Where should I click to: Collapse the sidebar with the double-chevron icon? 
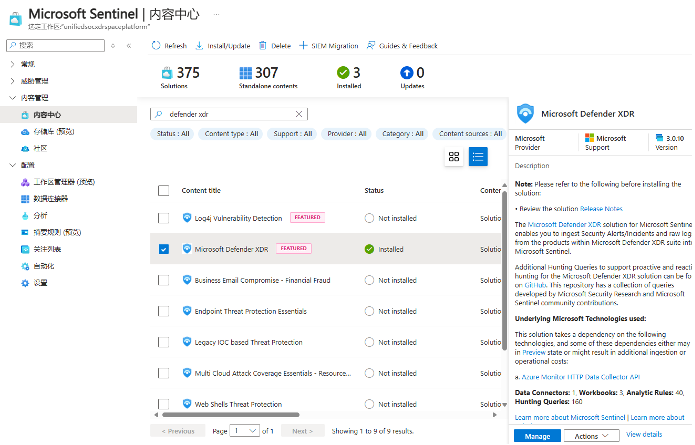129,46
